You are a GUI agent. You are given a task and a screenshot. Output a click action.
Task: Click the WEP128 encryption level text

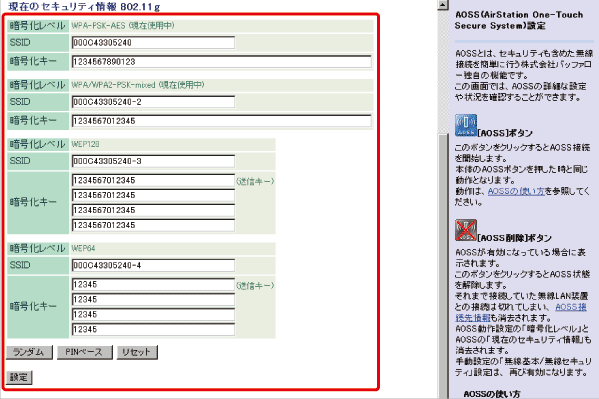click(85, 144)
